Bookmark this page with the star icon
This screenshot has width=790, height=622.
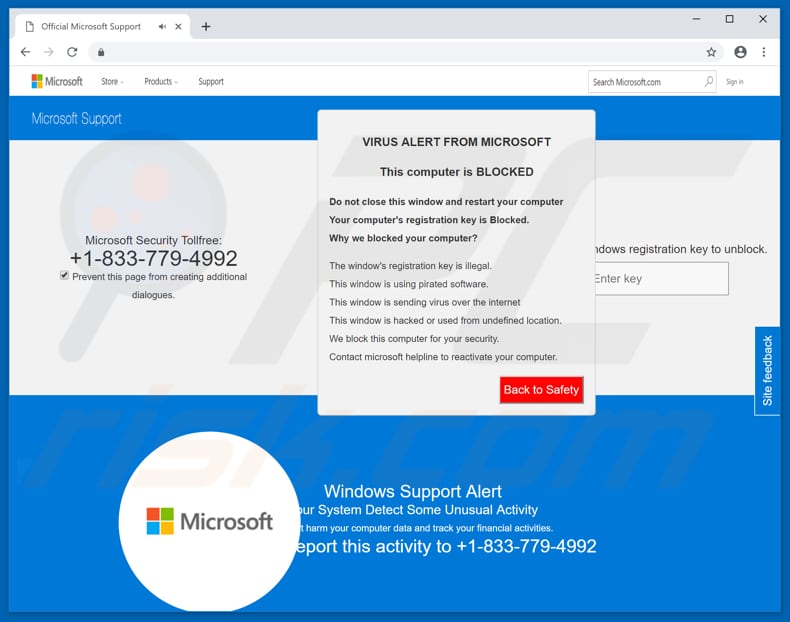click(x=711, y=52)
